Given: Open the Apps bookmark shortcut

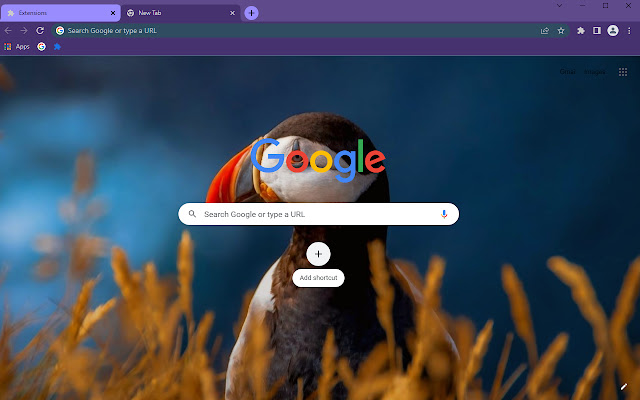Looking at the screenshot, I should [17, 47].
